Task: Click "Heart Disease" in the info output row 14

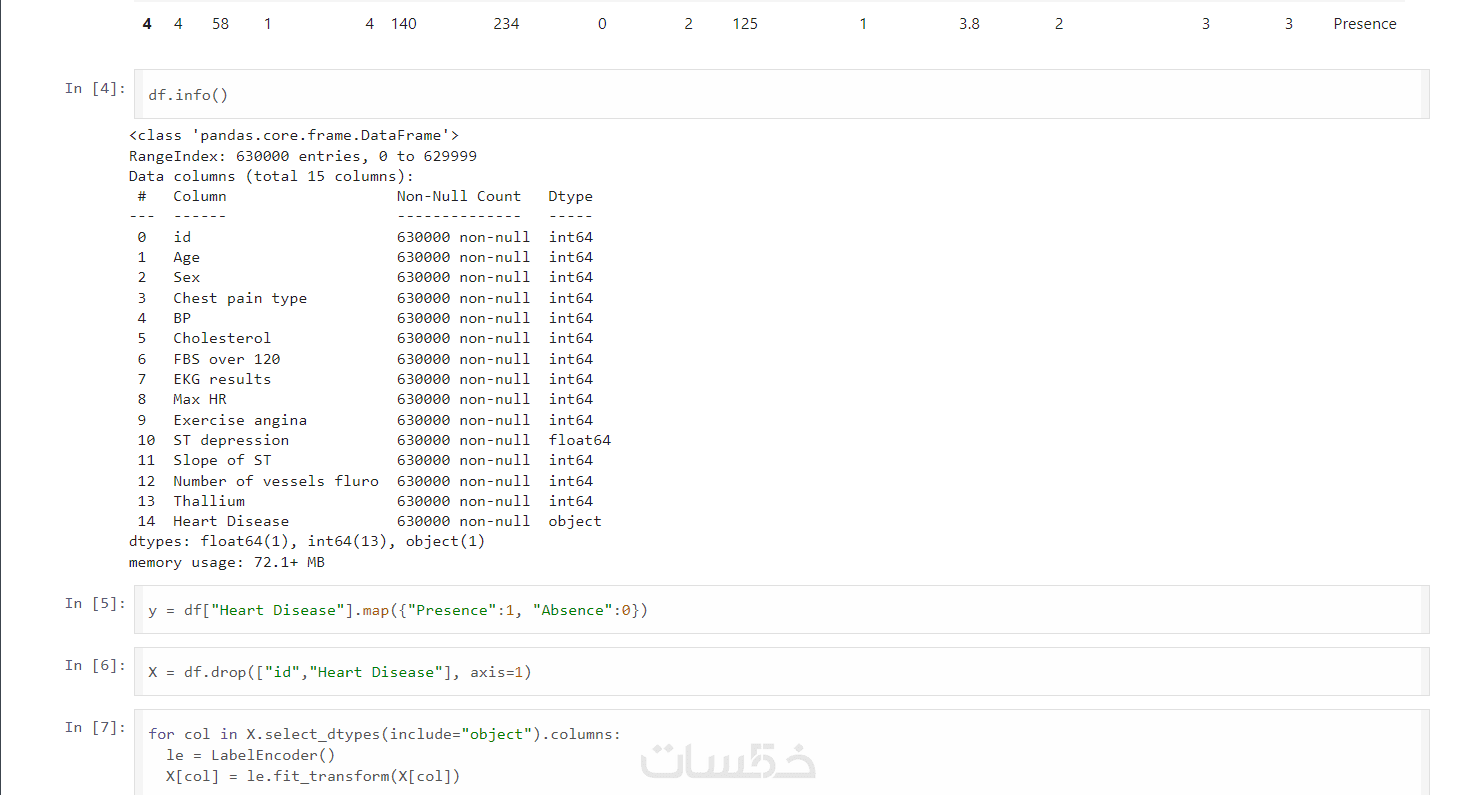Action: (231, 521)
